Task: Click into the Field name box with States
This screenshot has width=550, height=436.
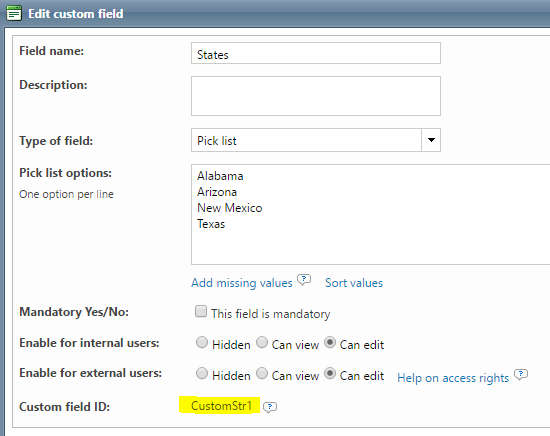Action: 316,53
